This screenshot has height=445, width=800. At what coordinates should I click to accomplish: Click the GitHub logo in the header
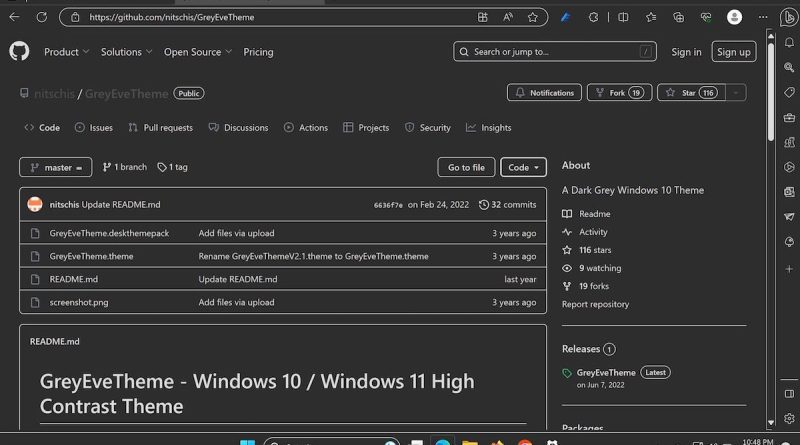(x=19, y=52)
